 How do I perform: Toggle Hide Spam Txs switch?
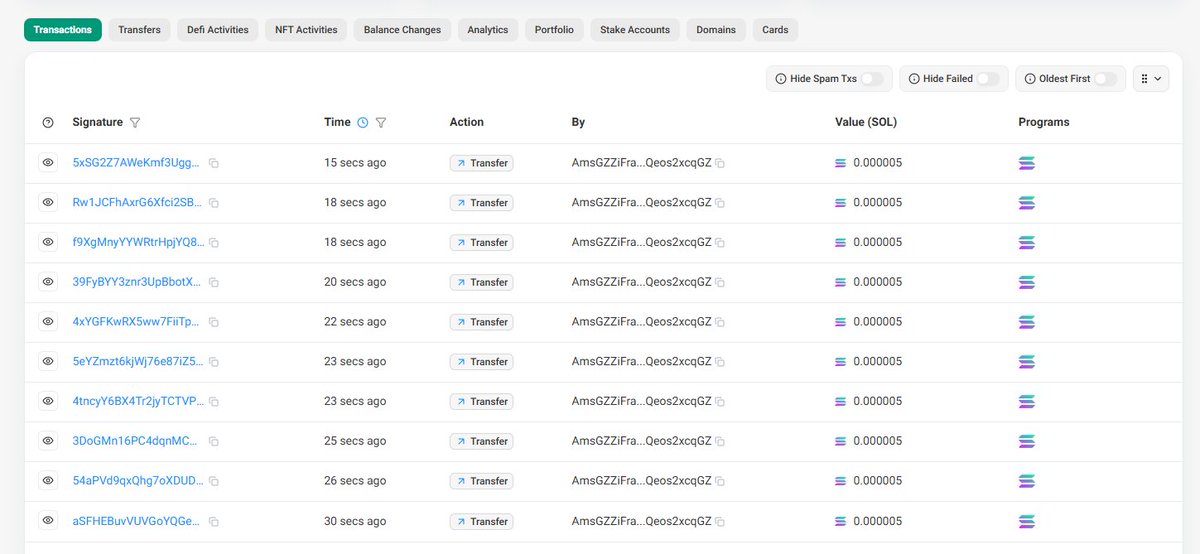(872, 79)
